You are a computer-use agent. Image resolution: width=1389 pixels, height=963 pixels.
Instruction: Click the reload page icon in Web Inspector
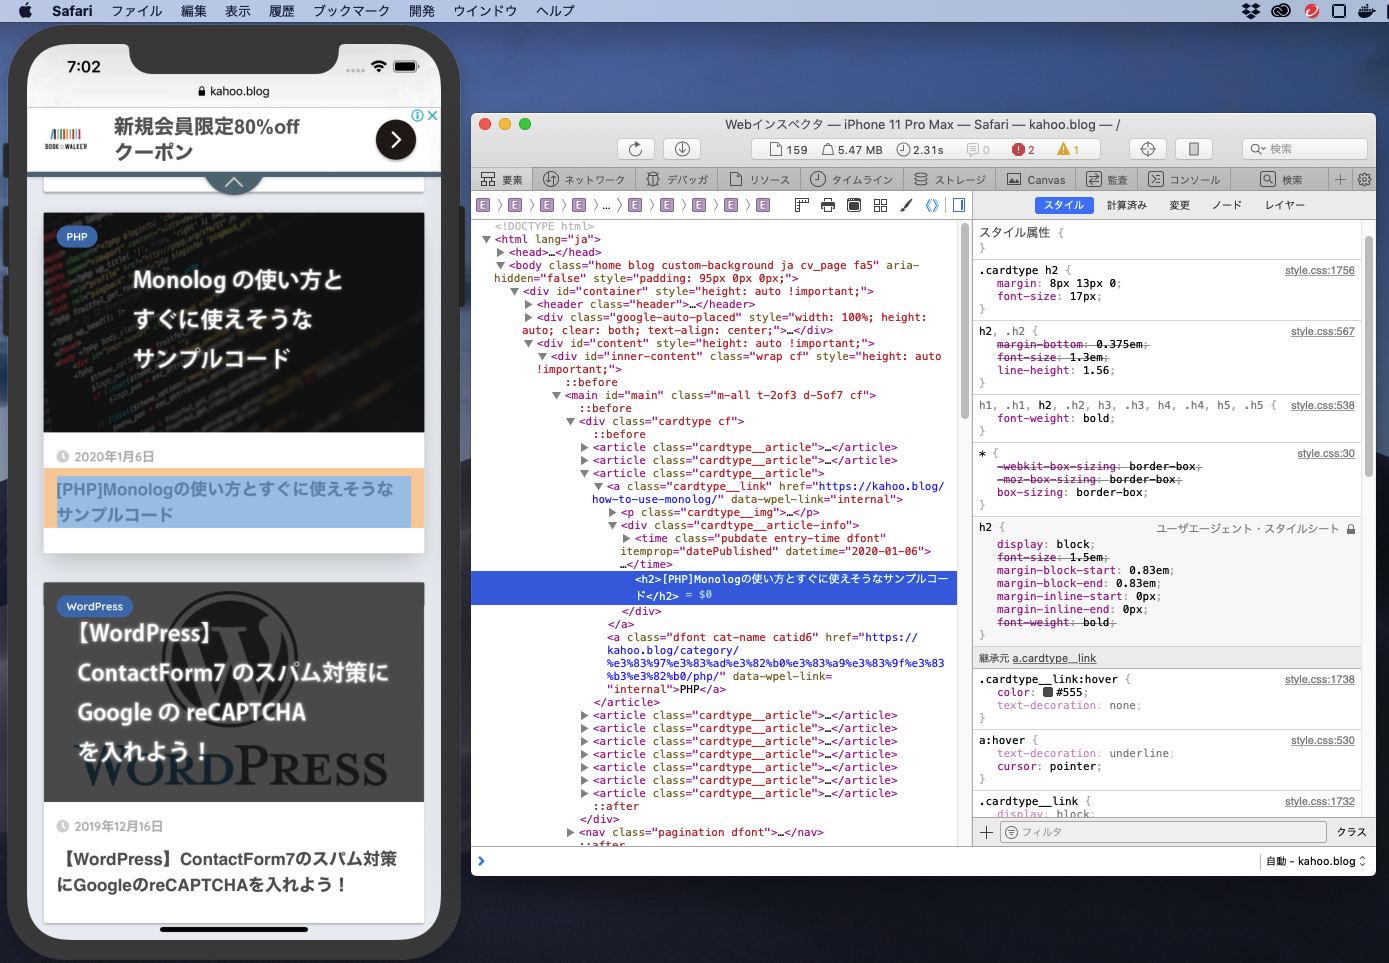tap(635, 149)
